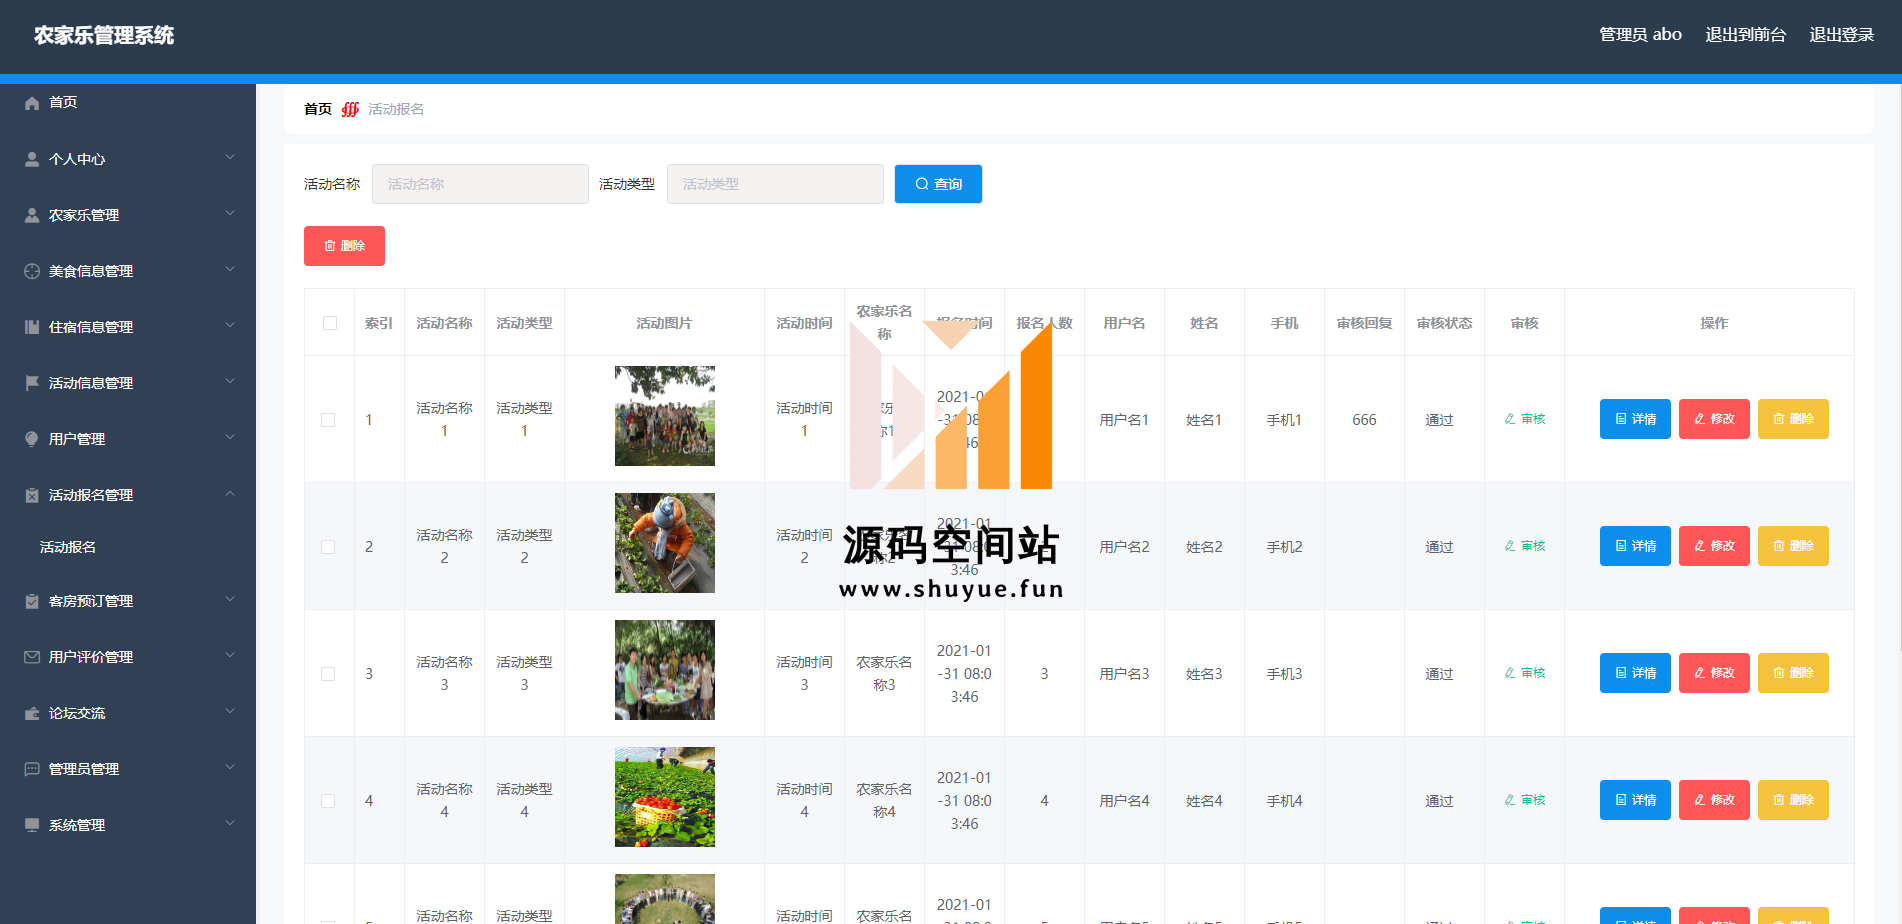Viewport: 1902px width, 924px height.
Task: Open the 论坛交流 sidebar menu
Action: pos(128,713)
